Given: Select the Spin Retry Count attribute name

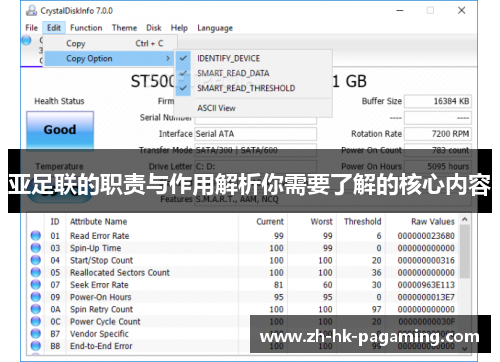Looking at the screenshot, I should click(x=101, y=309).
